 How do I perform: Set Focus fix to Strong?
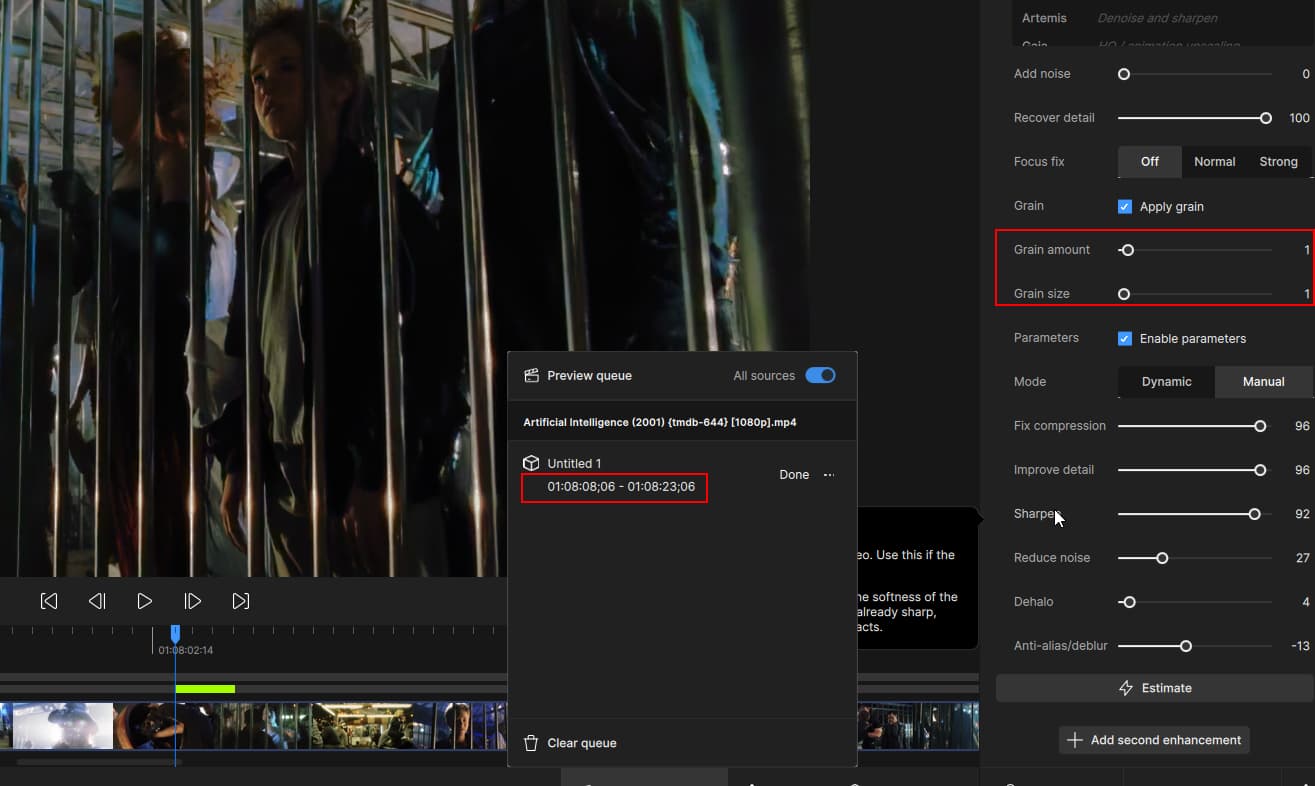pyautogui.click(x=1278, y=161)
